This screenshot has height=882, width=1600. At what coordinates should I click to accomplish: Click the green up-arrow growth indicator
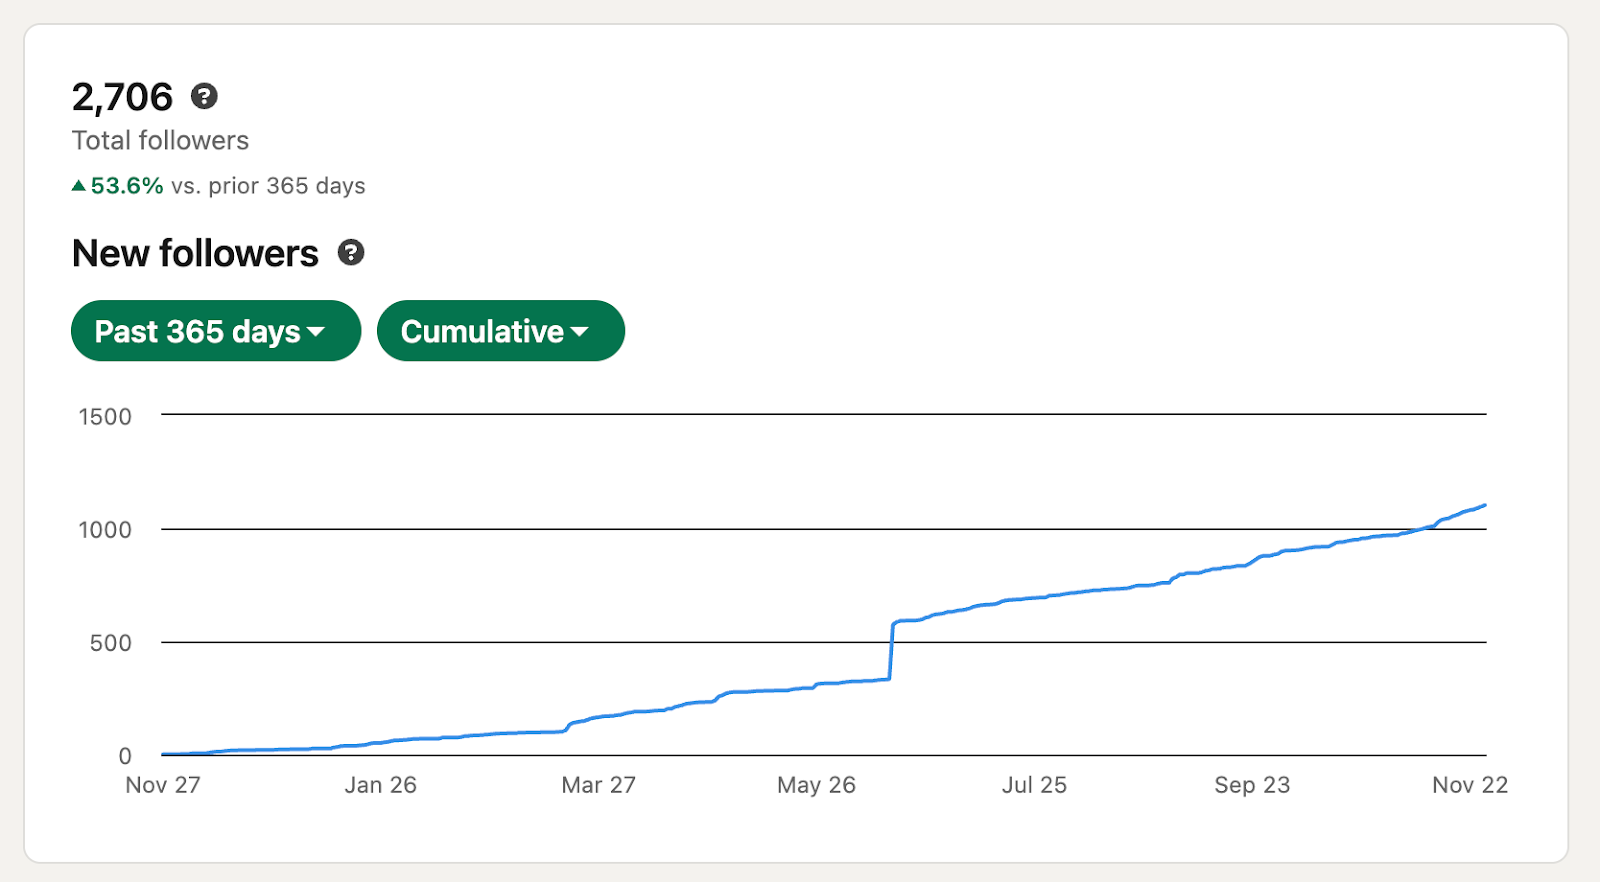tap(79, 185)
